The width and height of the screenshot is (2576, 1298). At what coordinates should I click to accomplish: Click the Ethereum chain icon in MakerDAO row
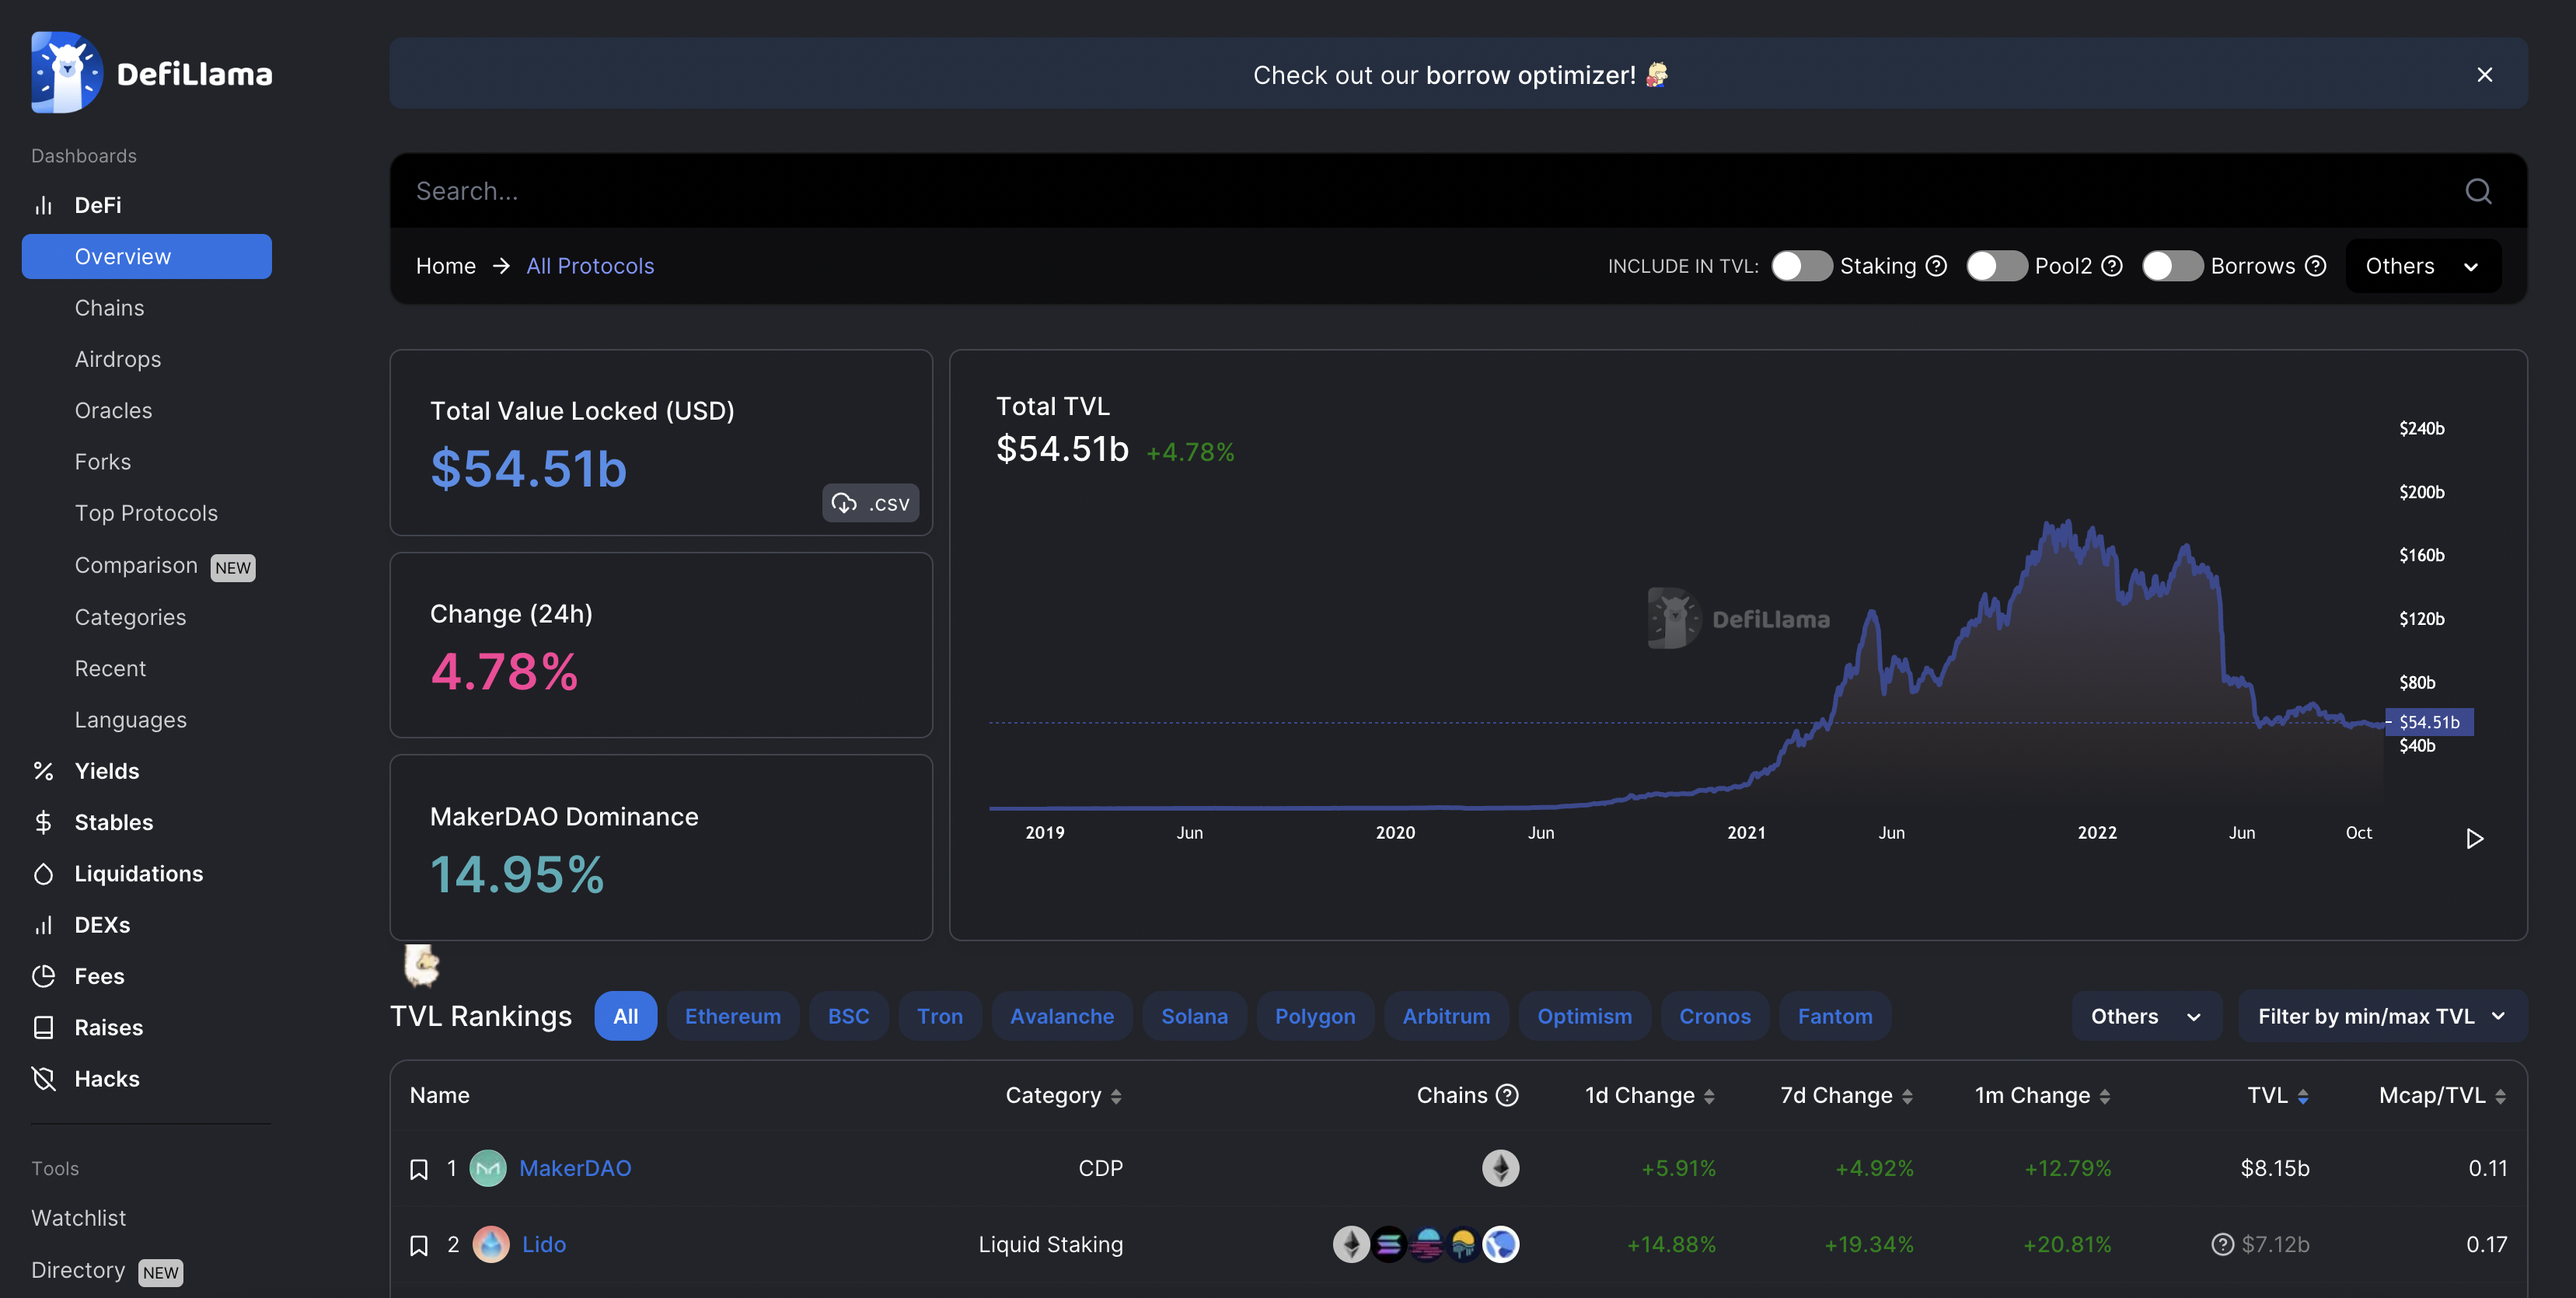(1500, 1168)
